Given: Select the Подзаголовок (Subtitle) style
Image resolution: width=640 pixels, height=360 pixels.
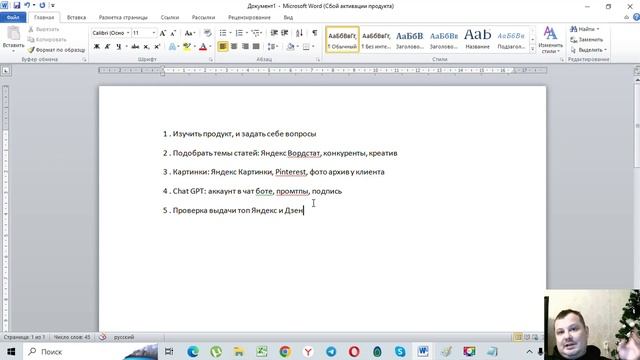Looking at the screenshot, I should tap(511, 40).
